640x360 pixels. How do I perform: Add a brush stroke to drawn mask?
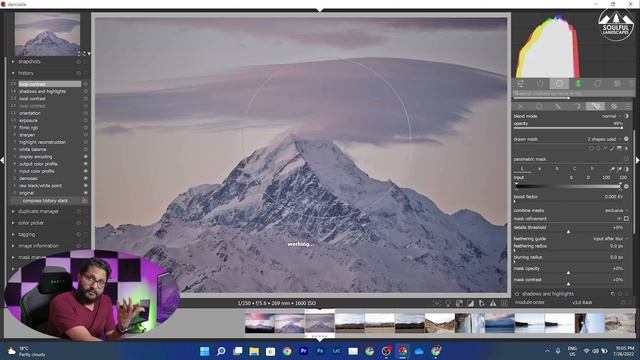pos(612,148)
